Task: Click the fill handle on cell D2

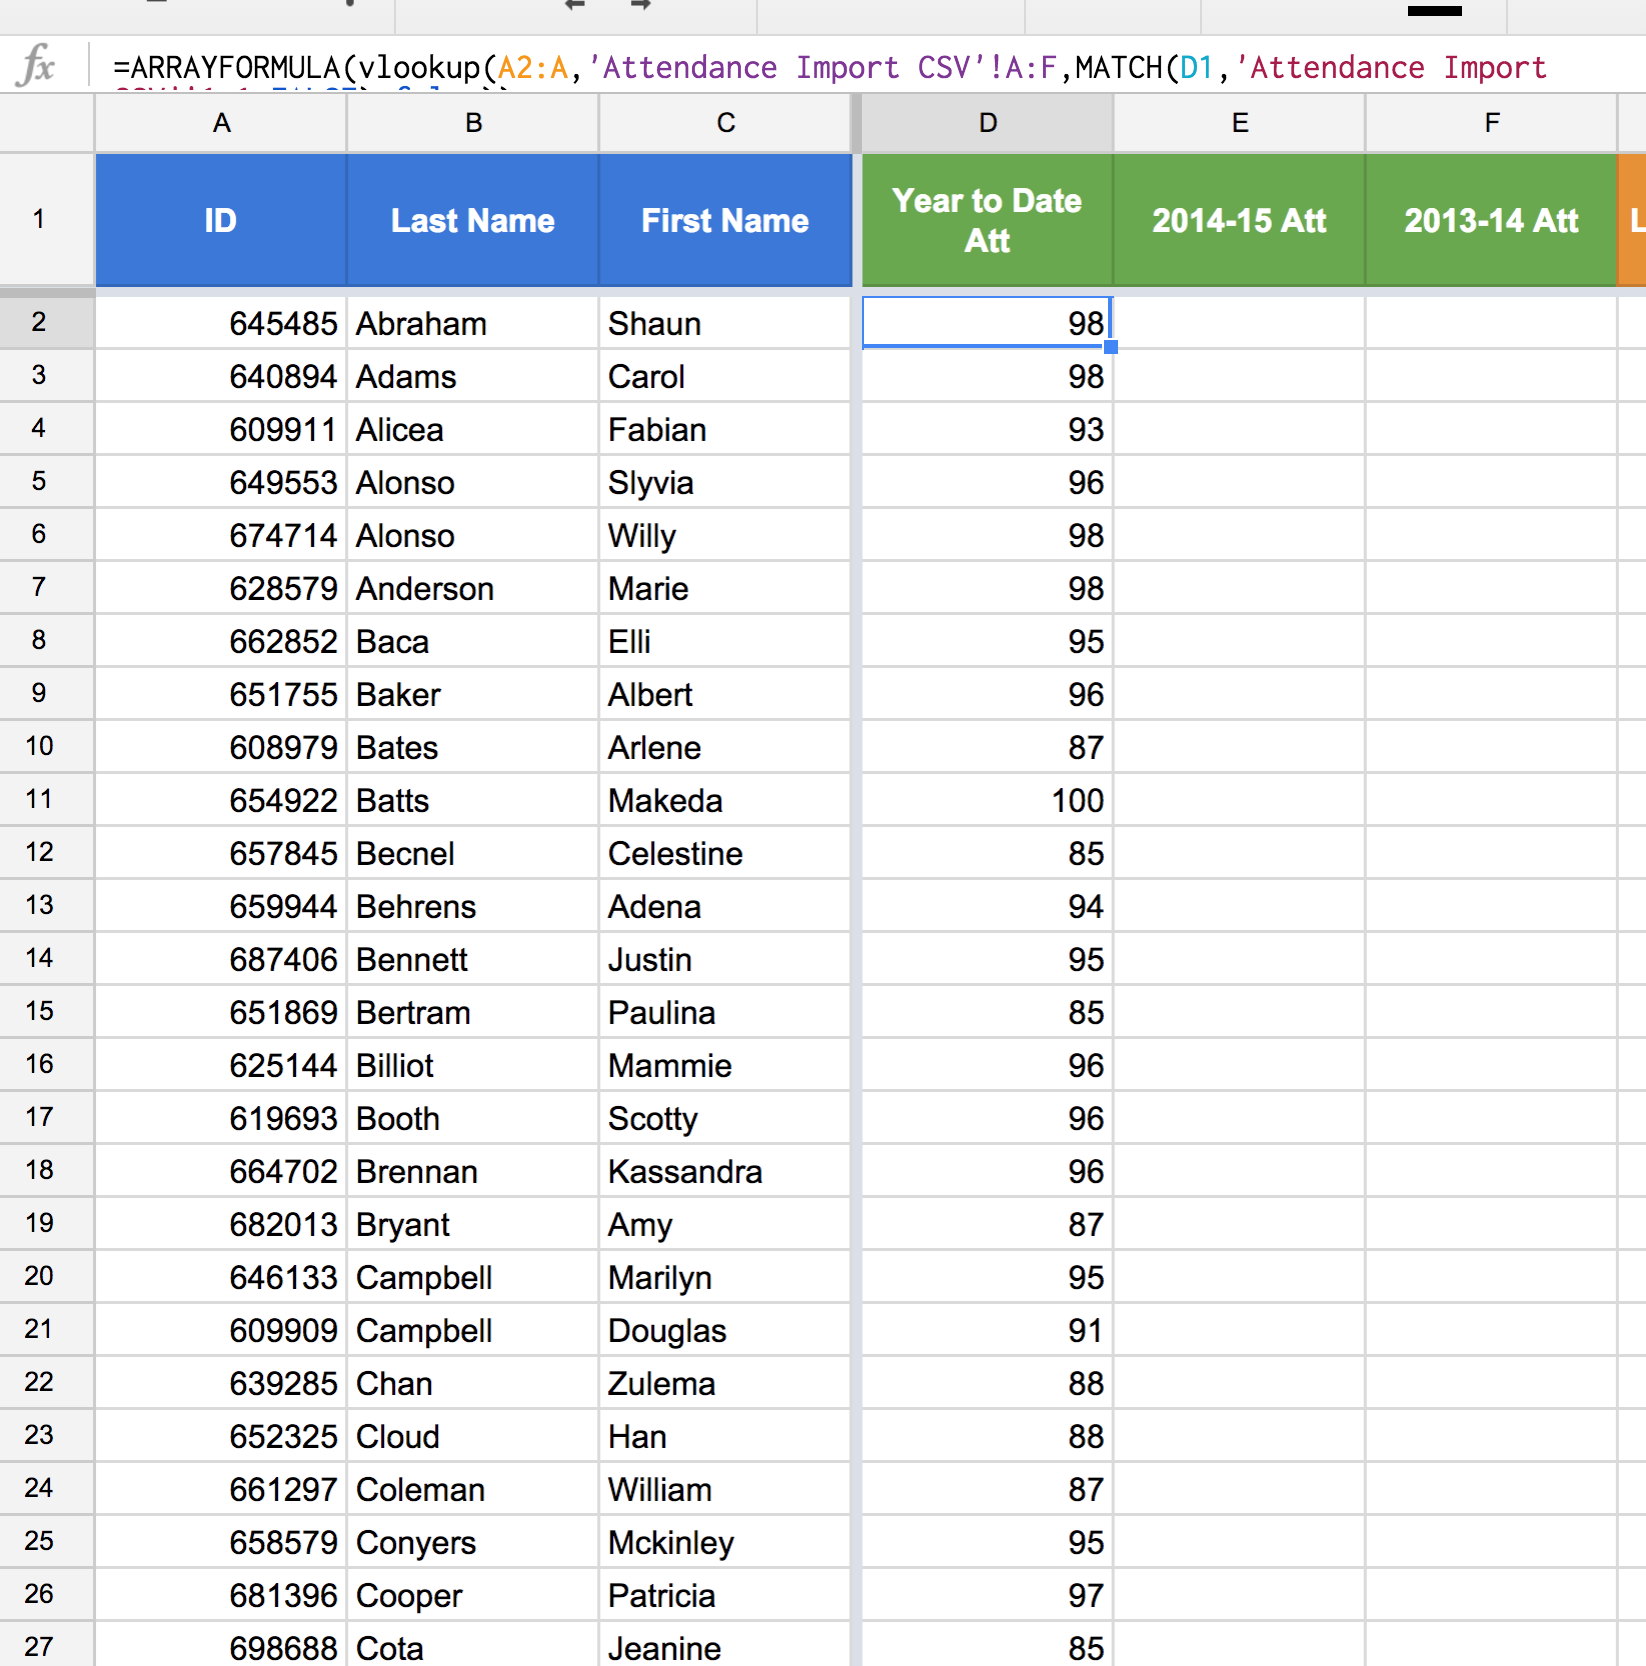Action: pos(1111,347)
